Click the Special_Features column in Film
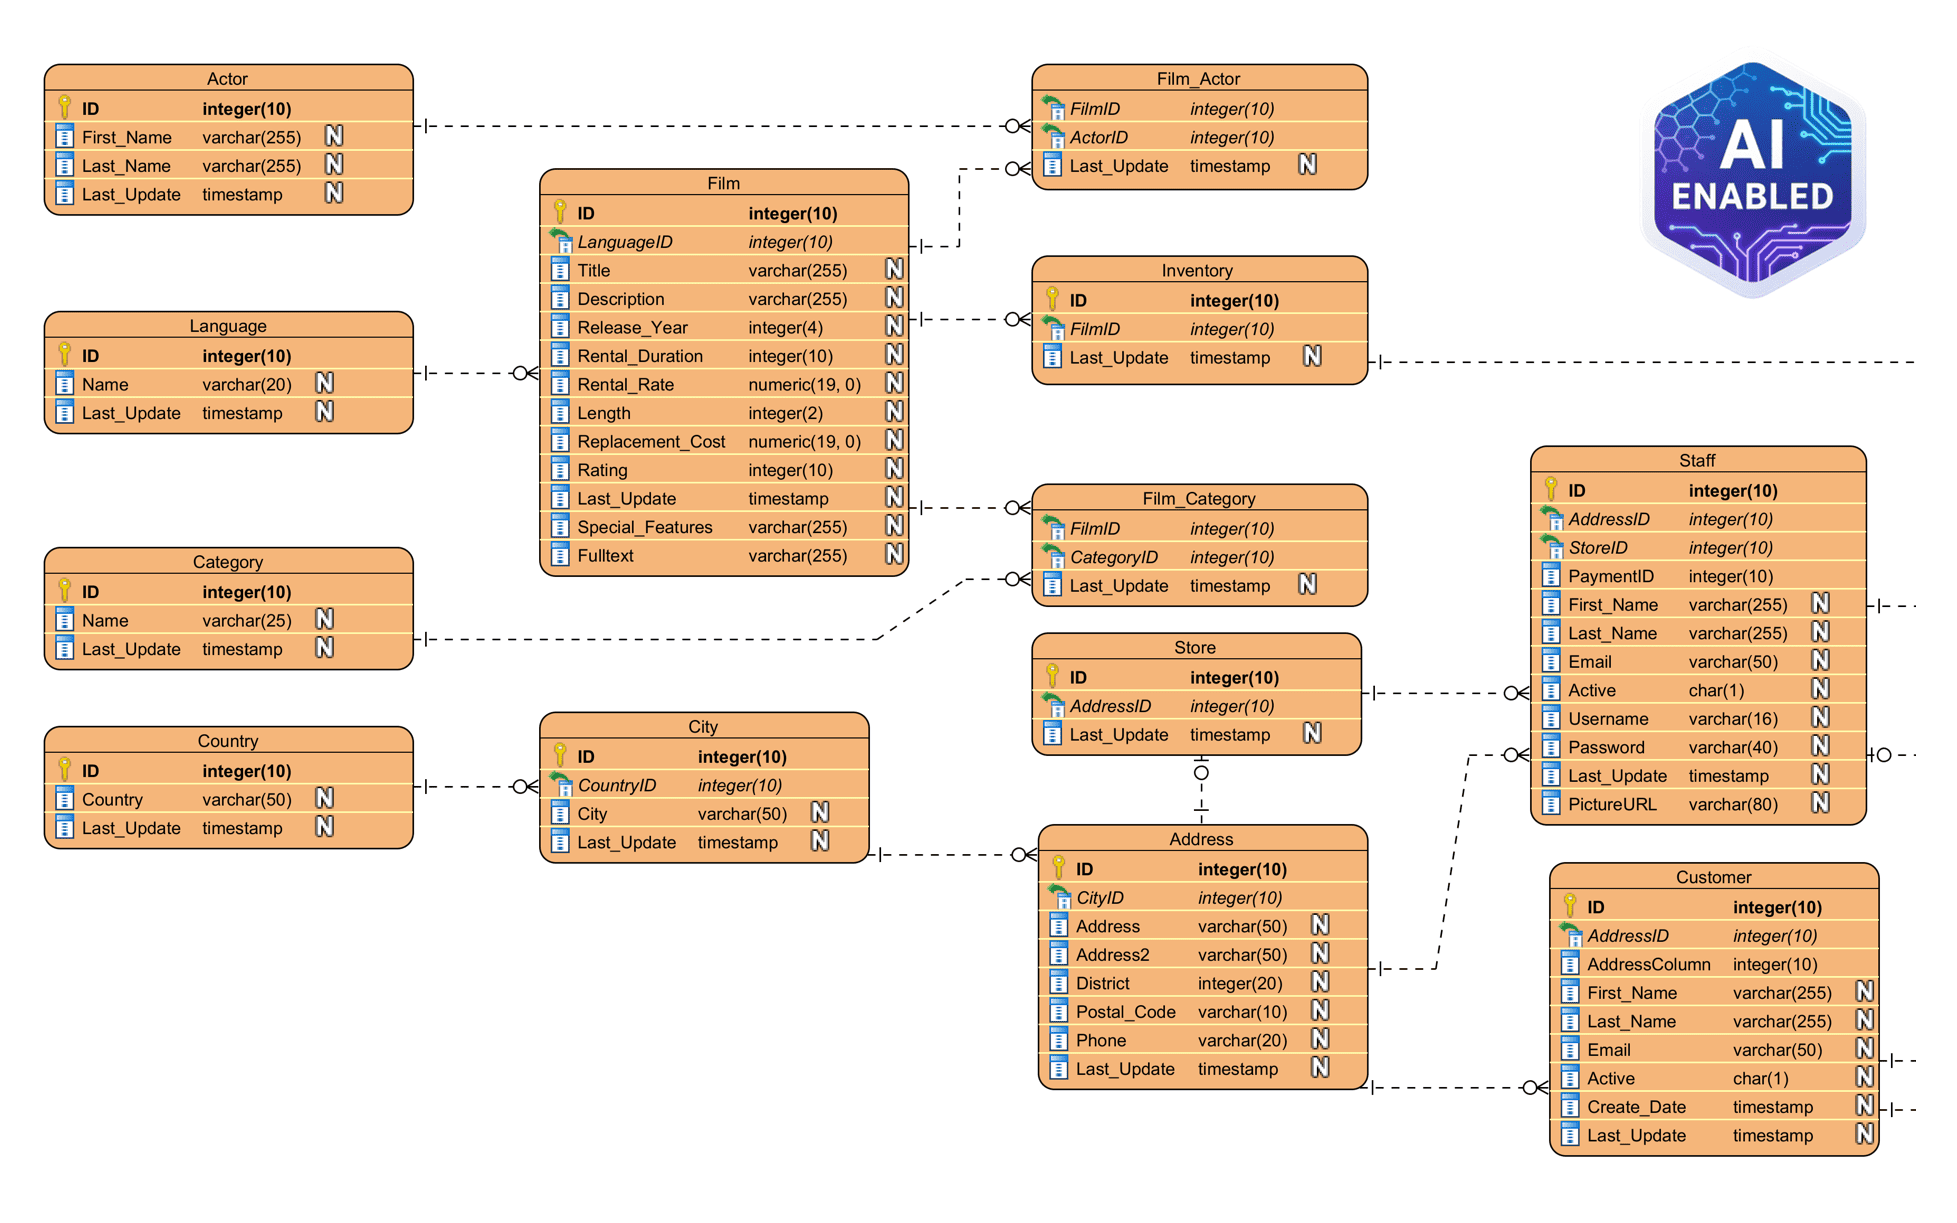1957x1223 pixels. pos(645,527)
